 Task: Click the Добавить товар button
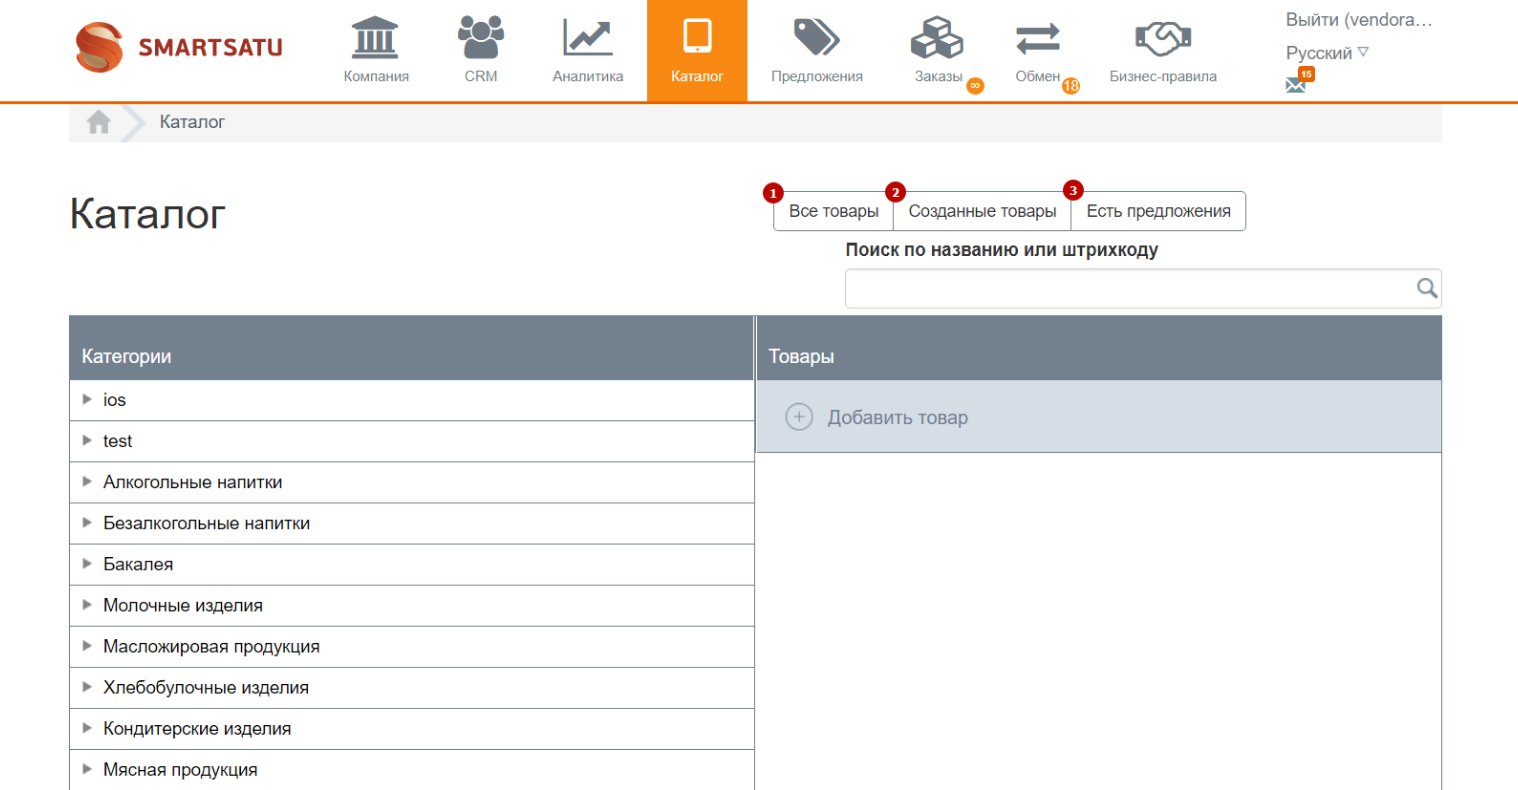1099,417
